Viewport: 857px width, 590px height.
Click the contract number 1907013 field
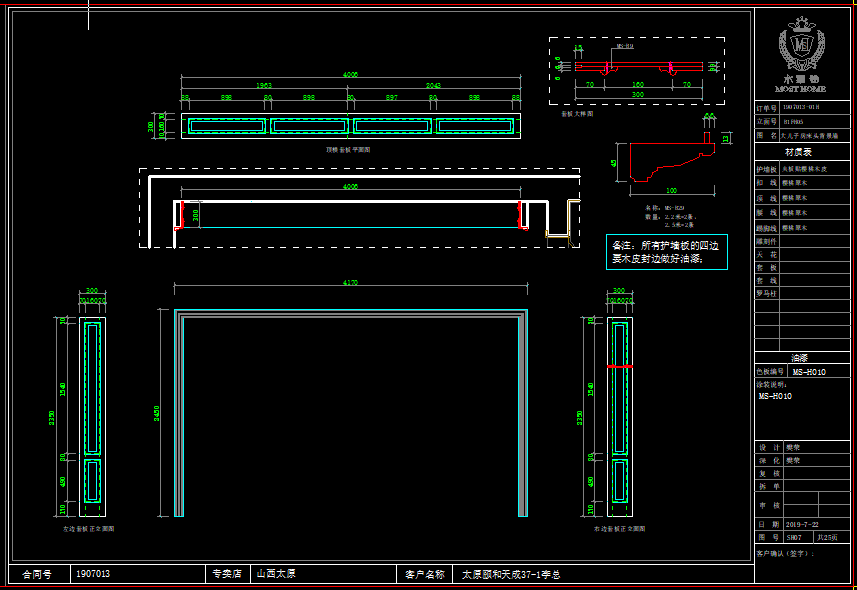[92, 574]
